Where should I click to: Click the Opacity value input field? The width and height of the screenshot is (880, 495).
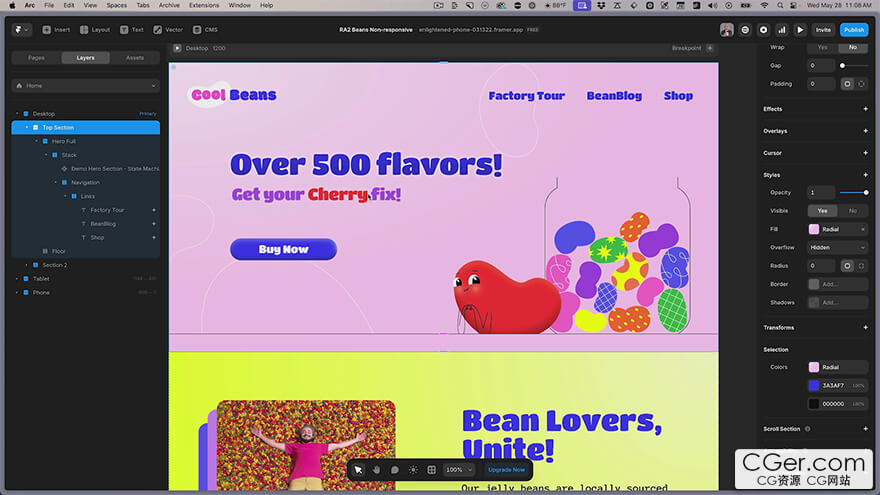click(820, 192)
